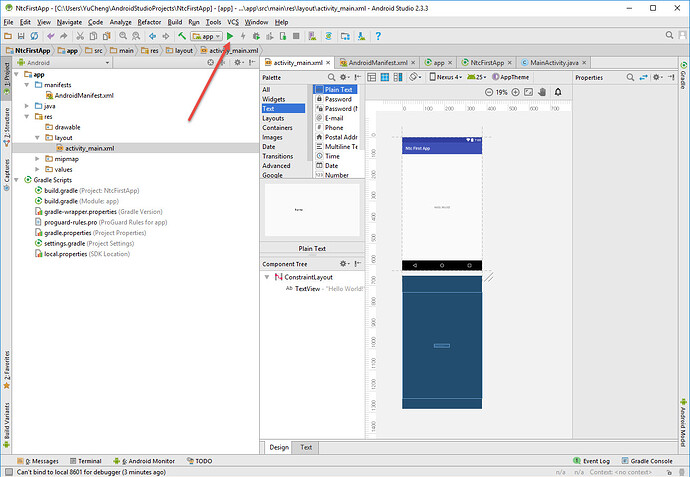Click the Find magnifier in main toolbar
The image size is (690, 477).
(x=123, y=36)
